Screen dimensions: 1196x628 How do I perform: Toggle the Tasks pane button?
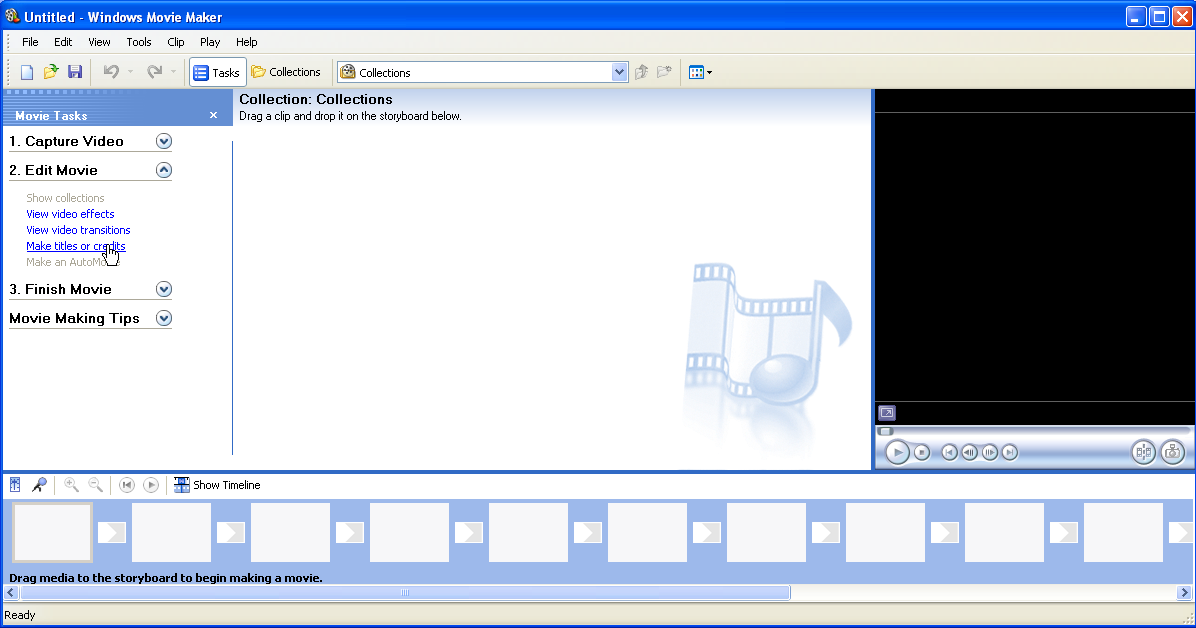pos(217,72)
